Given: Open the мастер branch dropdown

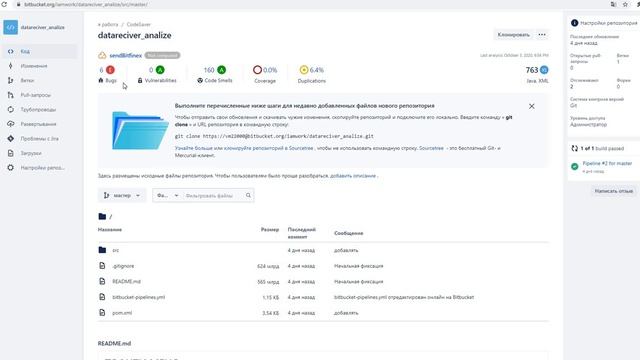Looking at the screenshot, I should pyautogui.click(x=122, y=196).
